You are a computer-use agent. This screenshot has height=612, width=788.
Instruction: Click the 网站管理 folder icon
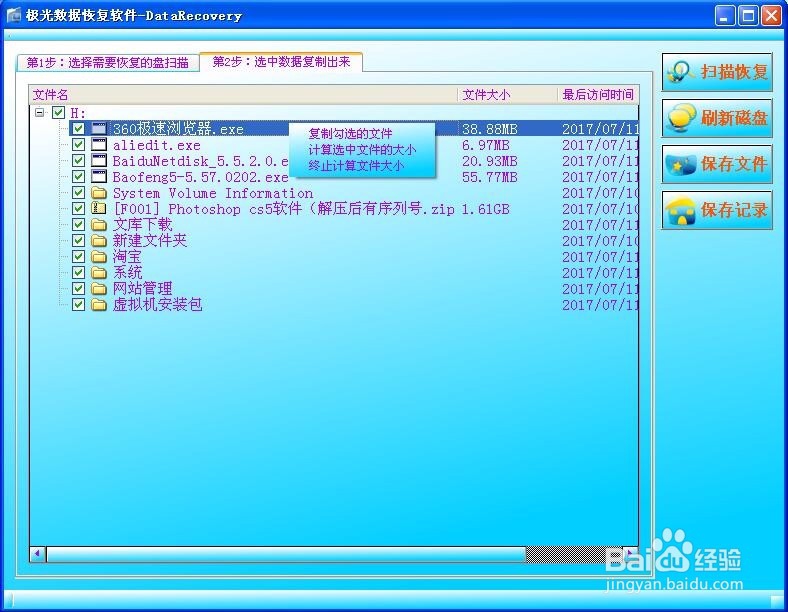coord(99,288)
